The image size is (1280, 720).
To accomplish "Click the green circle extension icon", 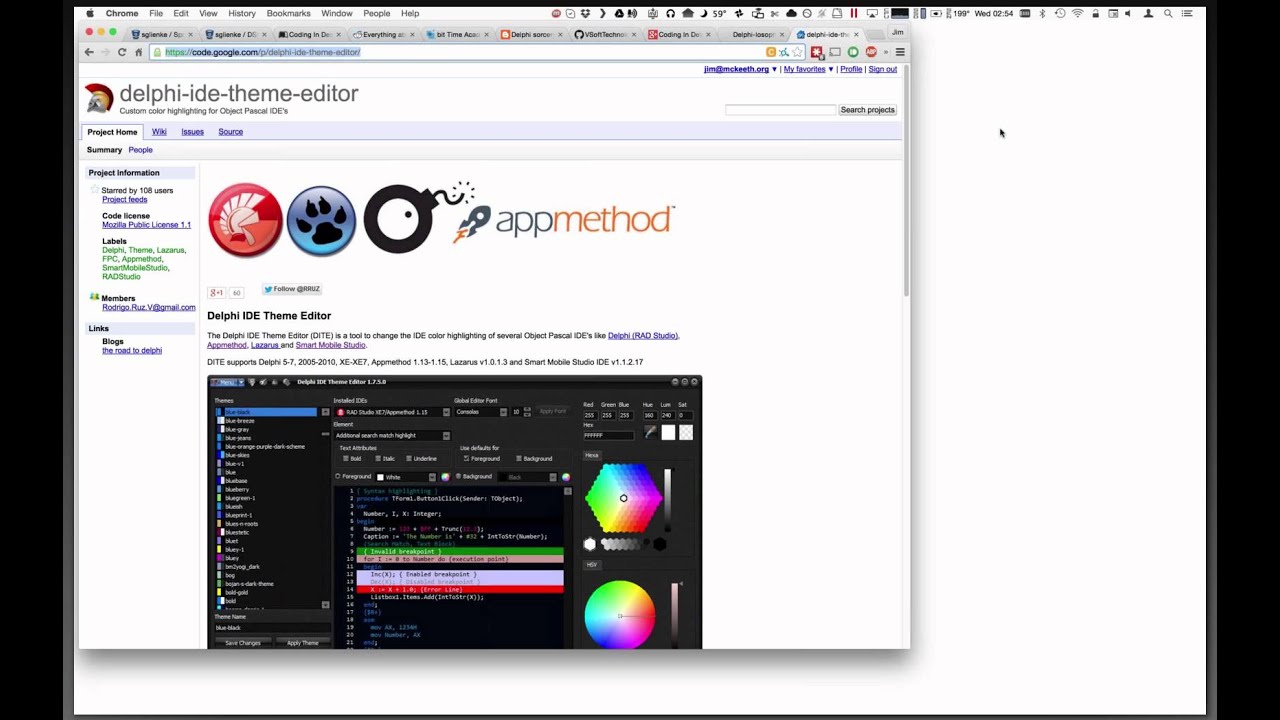I will [853, 52].
